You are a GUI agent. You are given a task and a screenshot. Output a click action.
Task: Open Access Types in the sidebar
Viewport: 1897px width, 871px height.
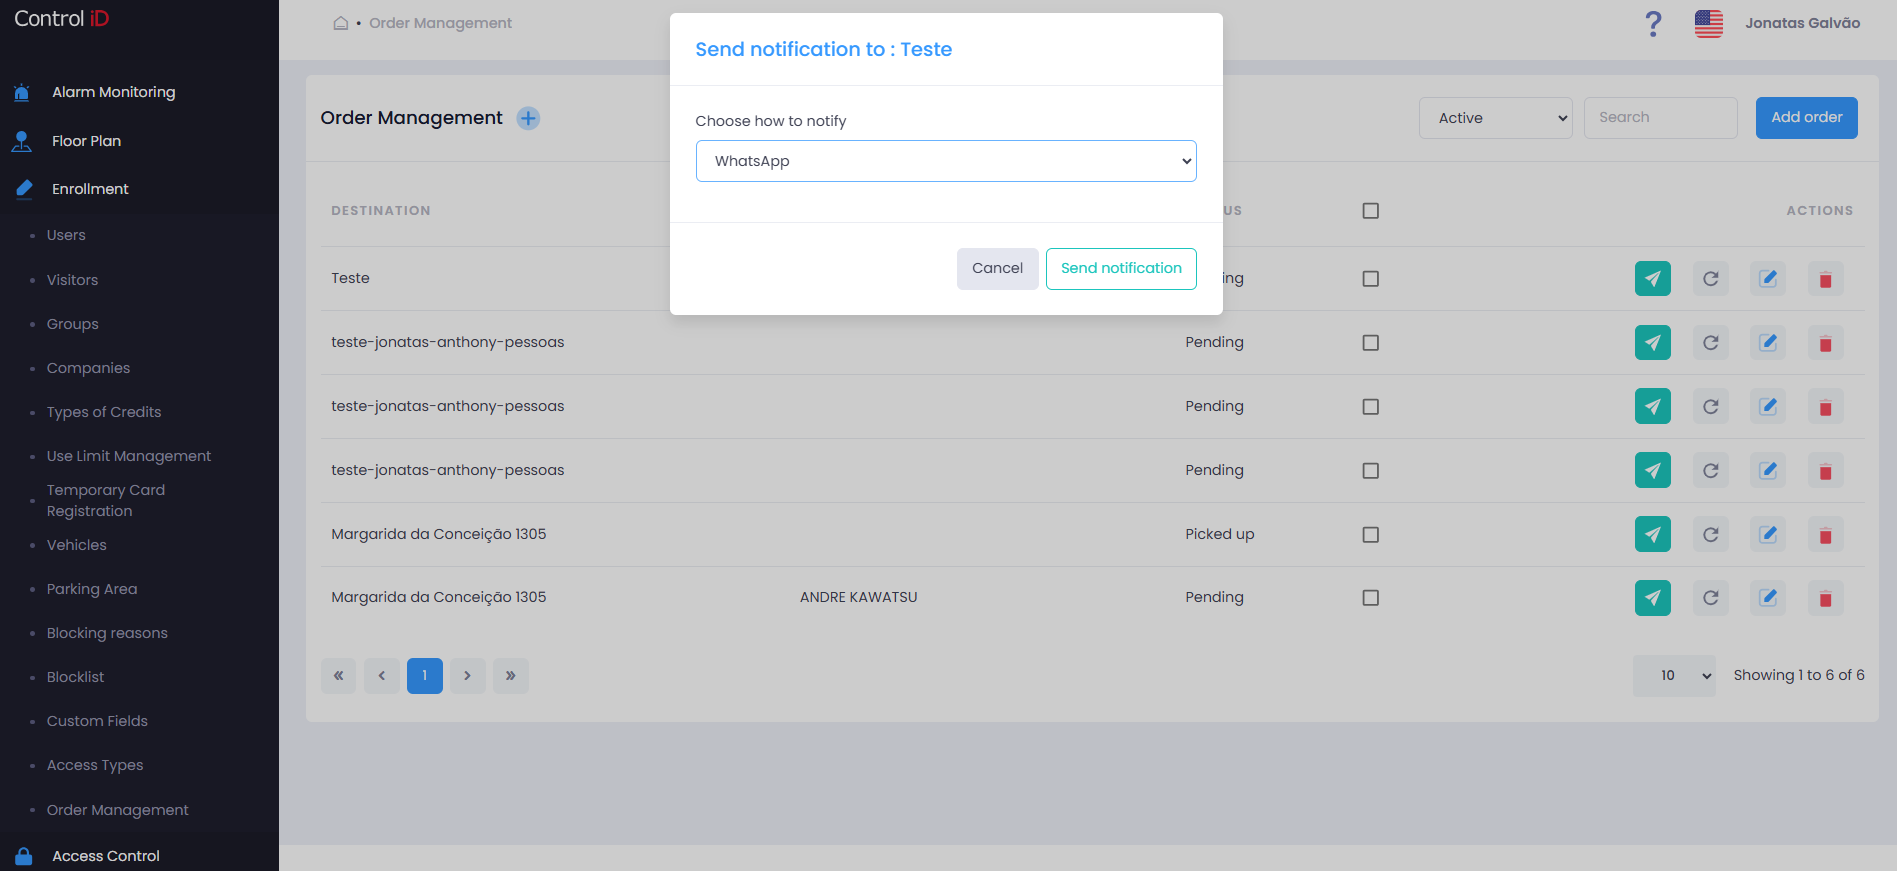[95, 765]
